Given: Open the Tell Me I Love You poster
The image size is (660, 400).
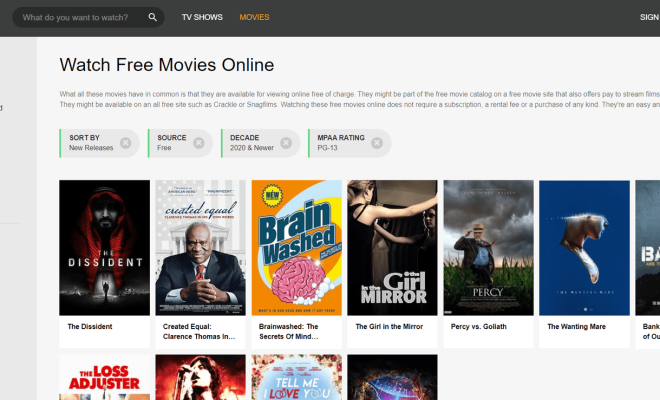Looking at the screenshot, I should click(297, 377).
